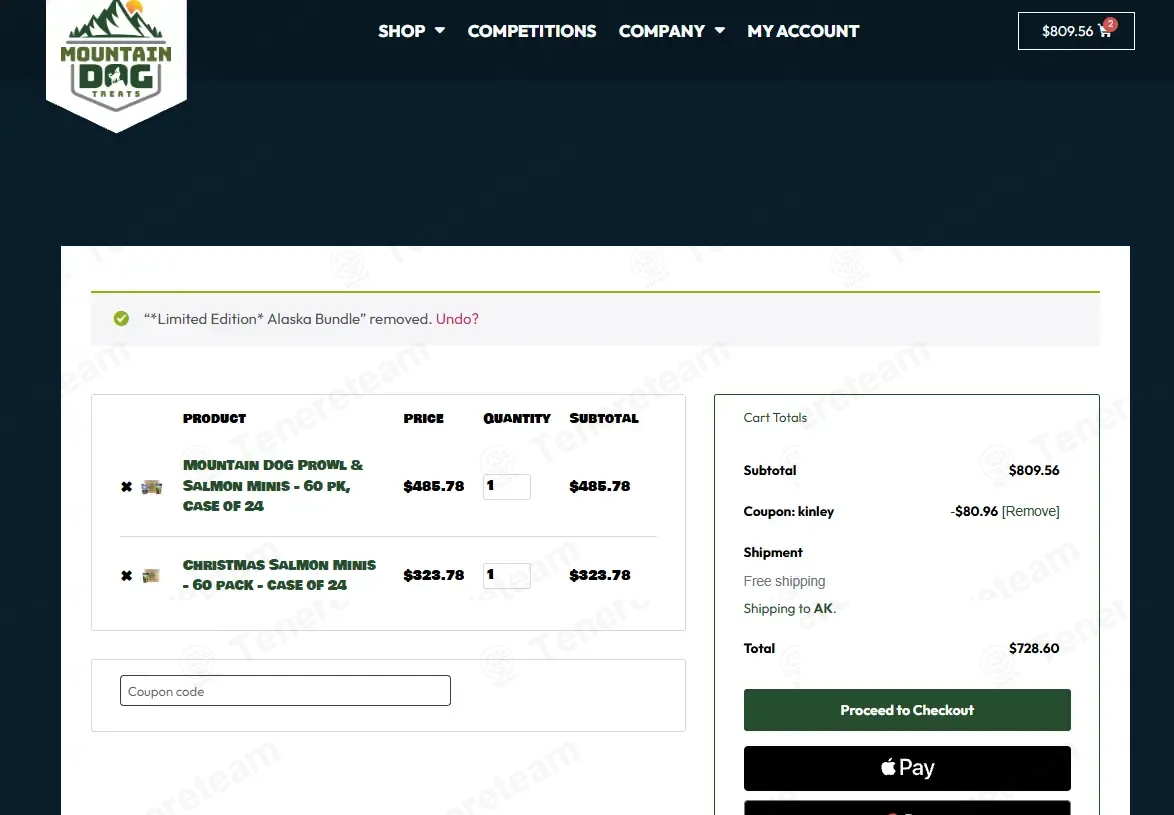This screenshot has height=815, width=1174.
Task: Click the Cart Totals heading
Action: (775, 418)
